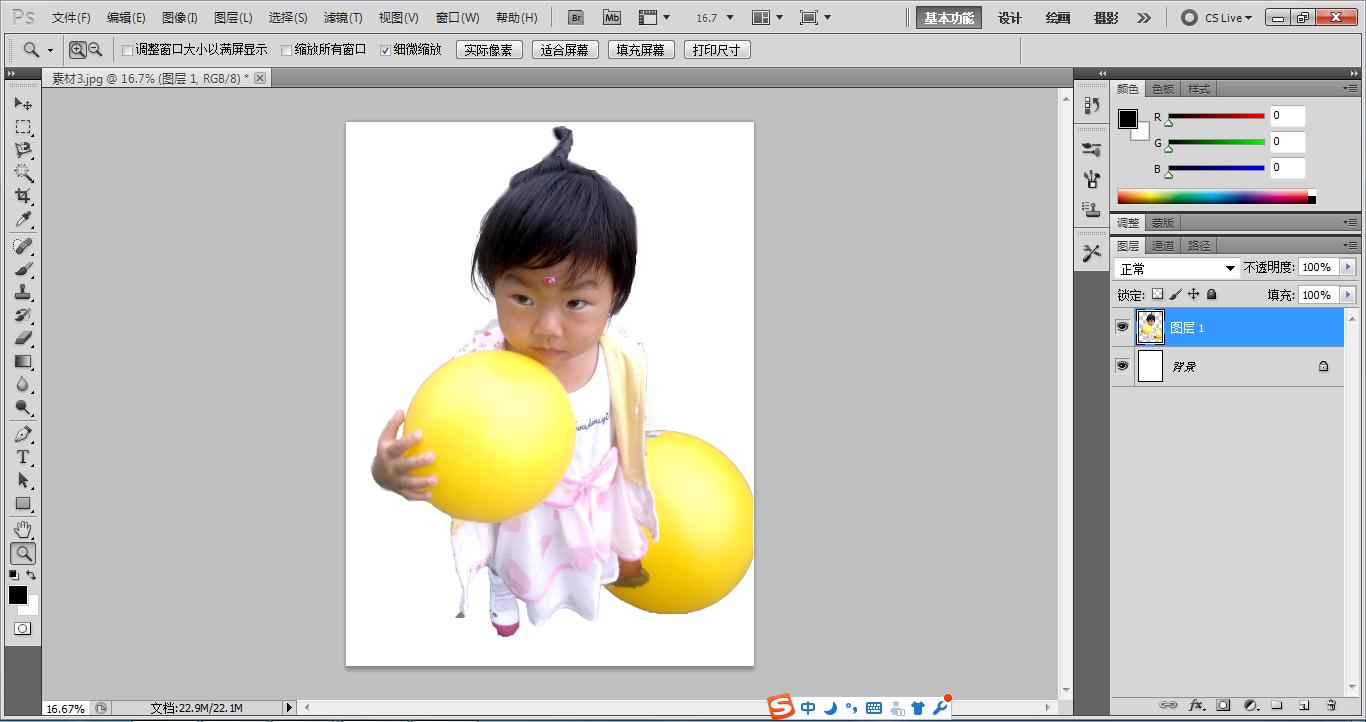Launch Adobe Bridge from the application bar
1366x722 pixels.
(x=576, y=17)
